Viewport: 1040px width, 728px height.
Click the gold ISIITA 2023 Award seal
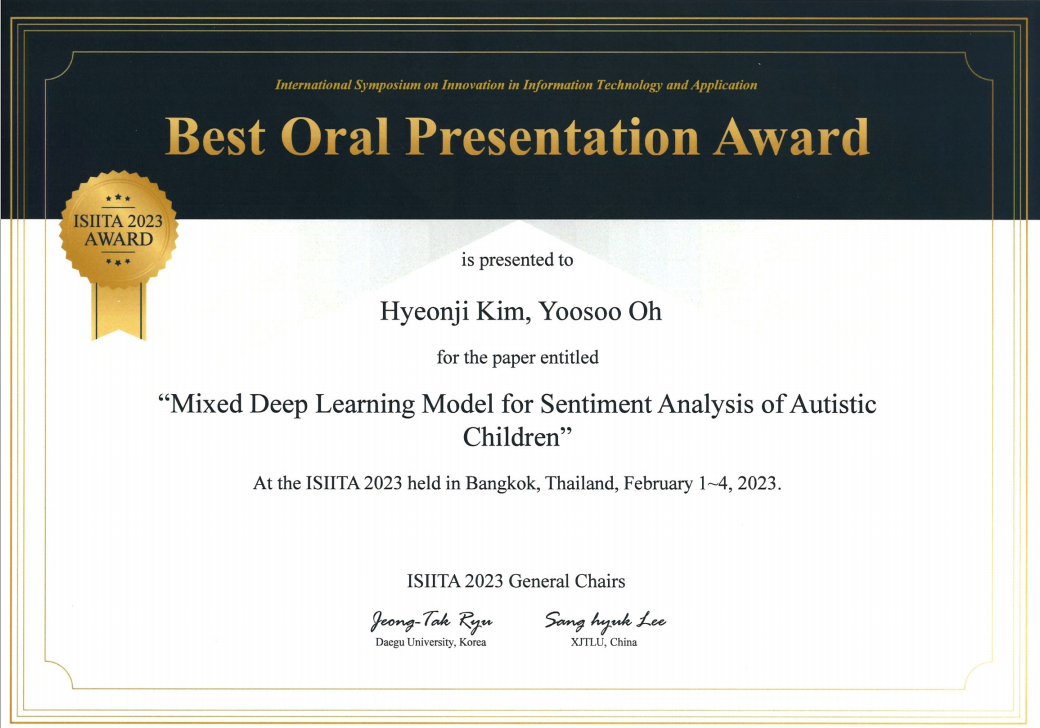click(119, 230)
